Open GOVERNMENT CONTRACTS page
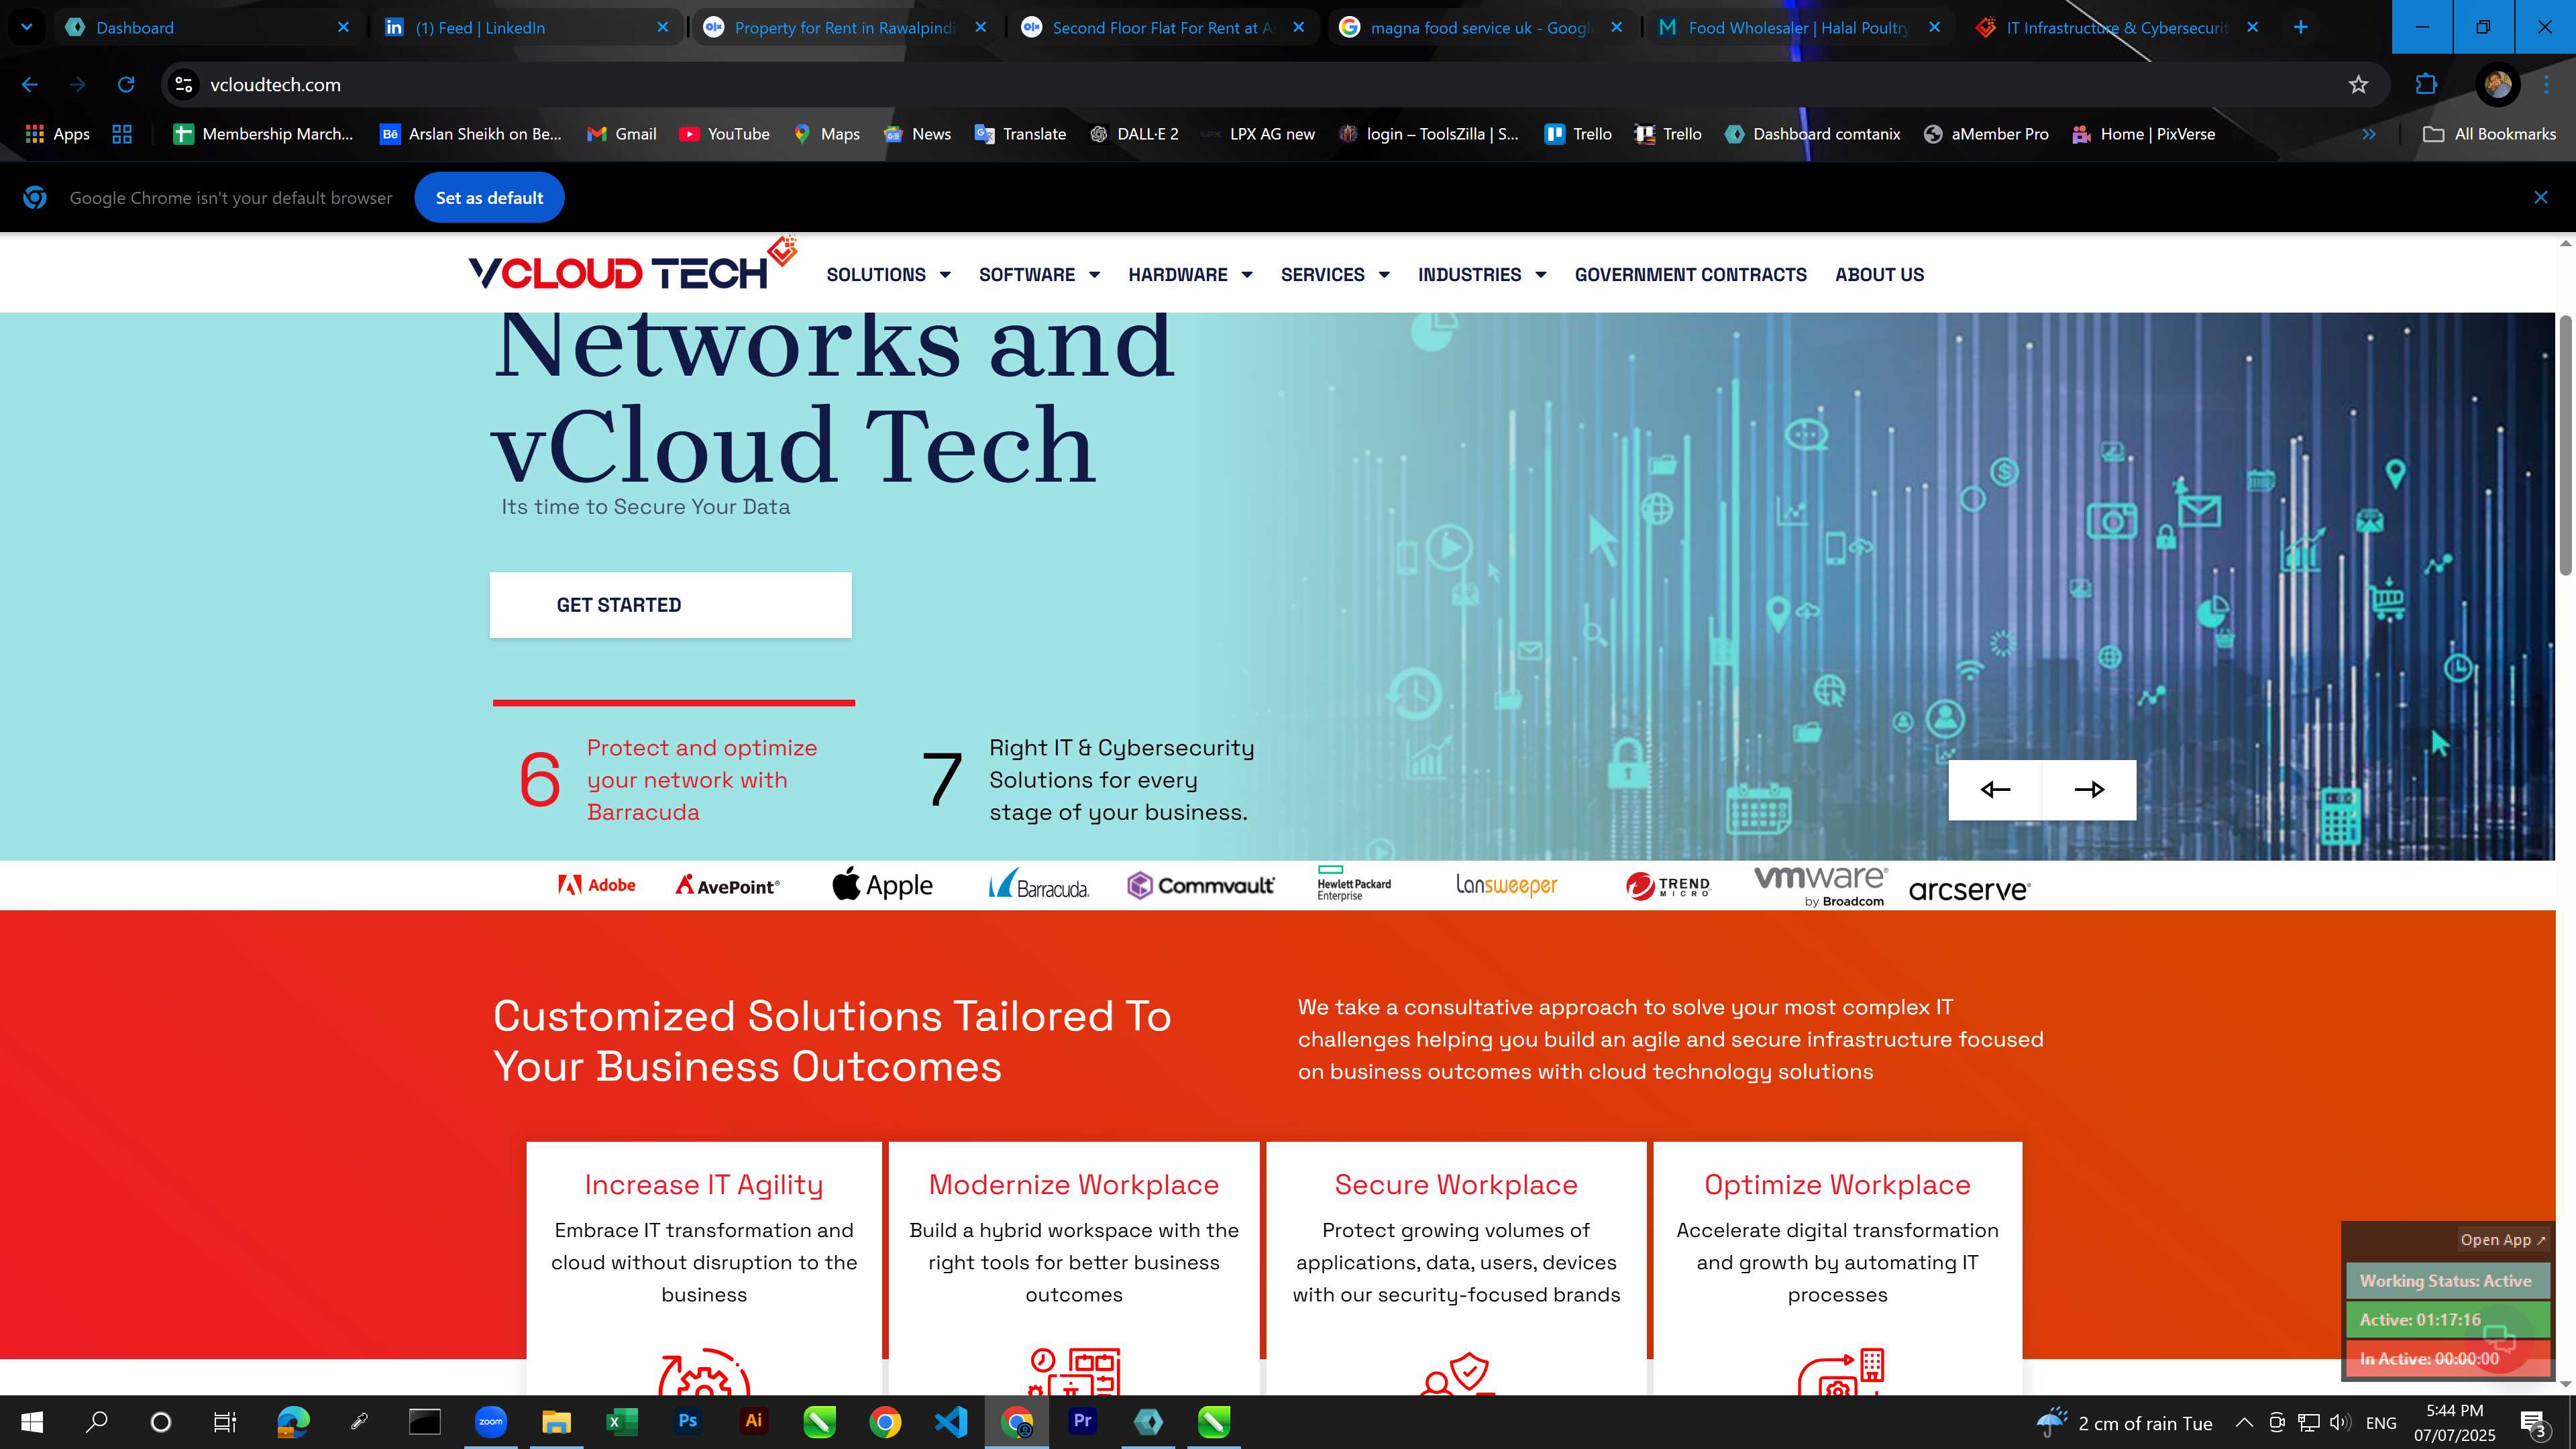2576x1449 pixels. 1690,275
